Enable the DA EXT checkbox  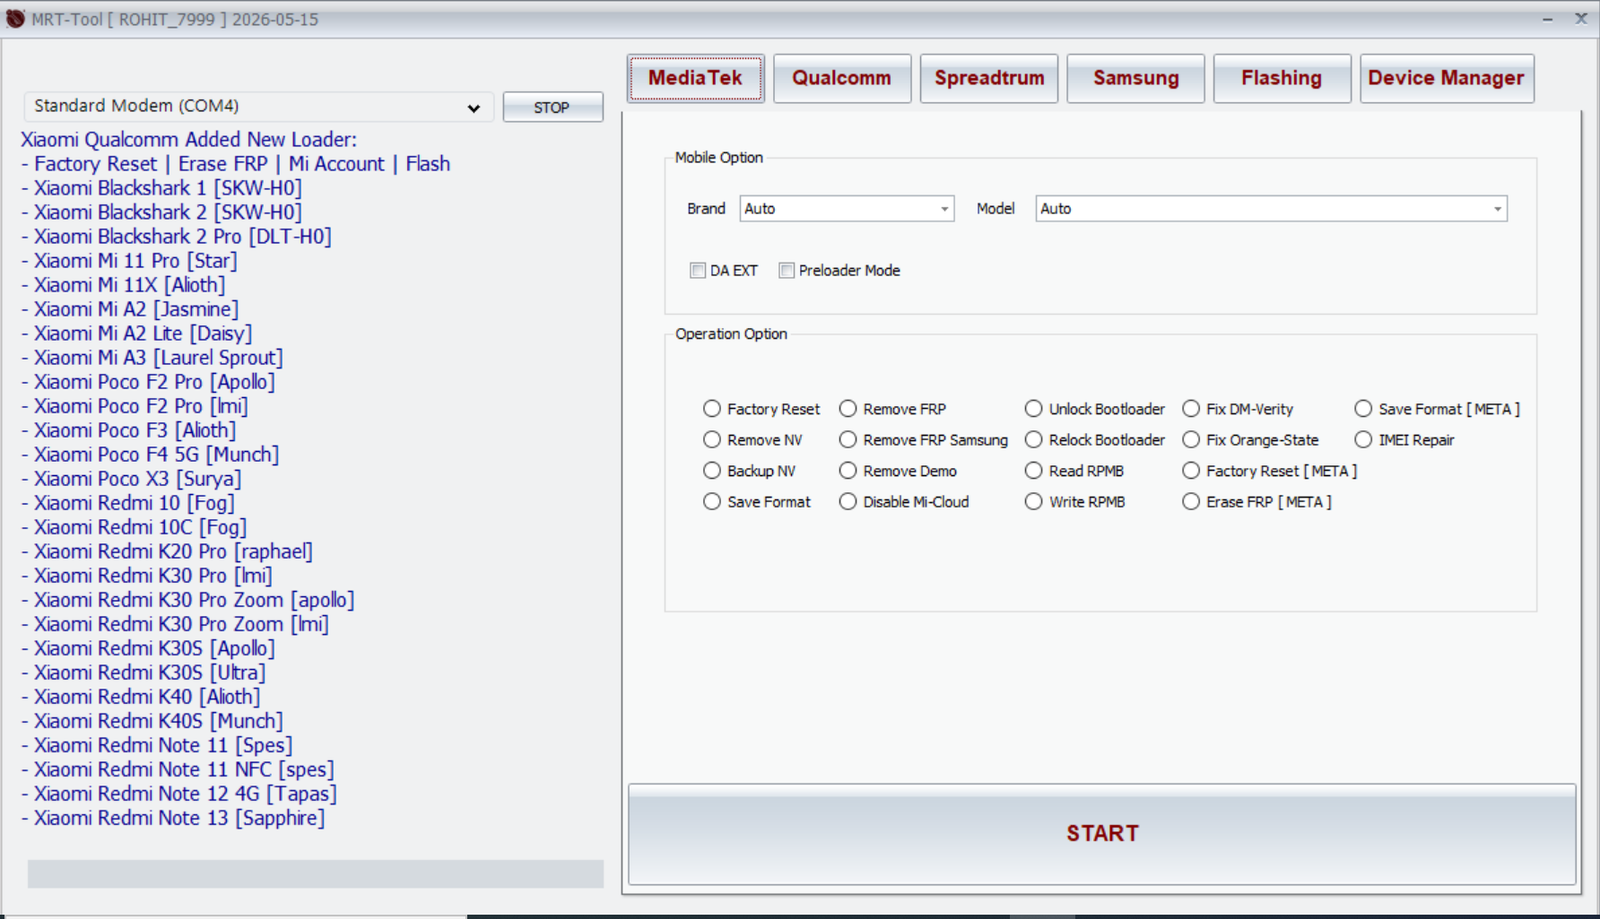[x=698, y=270]
